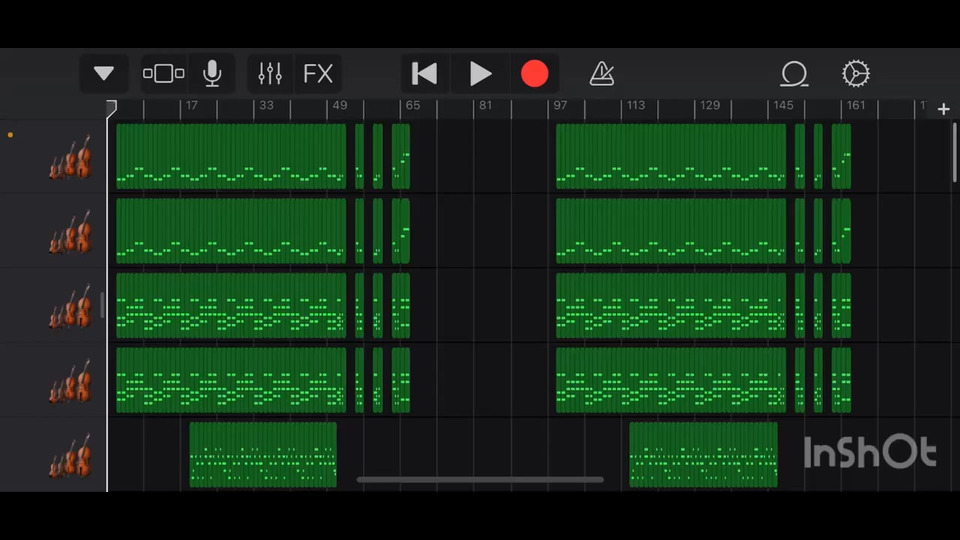The width and height of the screenshot is (960, 540).
Task: Select fourth track's long region starting at bar 1
Action: [x=231, y=380]
